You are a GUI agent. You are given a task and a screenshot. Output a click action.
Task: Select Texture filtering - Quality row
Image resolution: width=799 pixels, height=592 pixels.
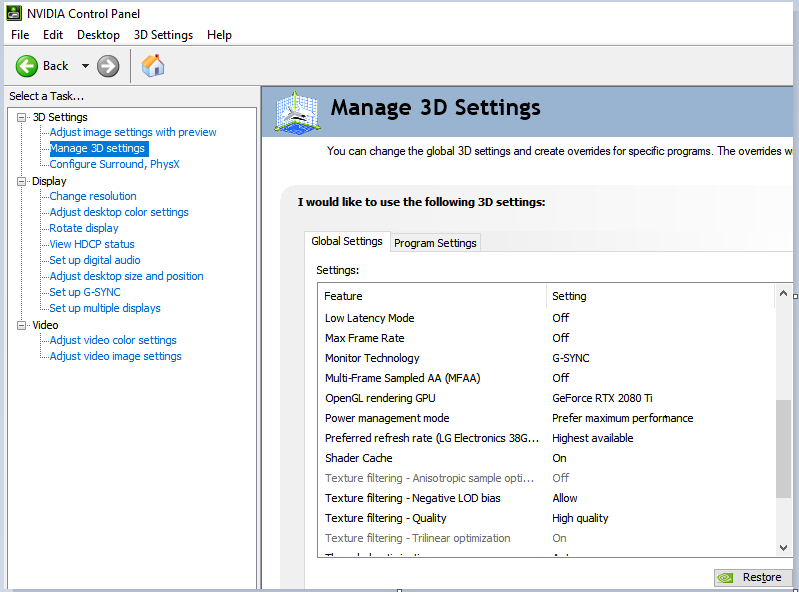tap(546, 518)
